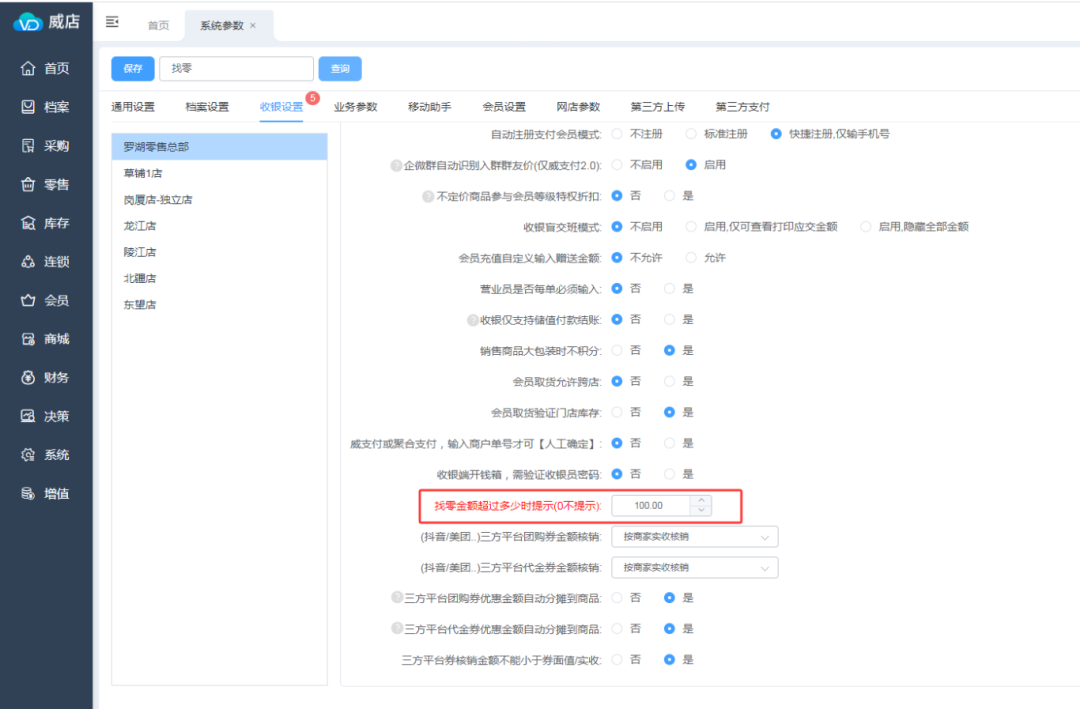Click the 零售 retail basket icon
The image size is (1080, 709).
click(28, 185)
